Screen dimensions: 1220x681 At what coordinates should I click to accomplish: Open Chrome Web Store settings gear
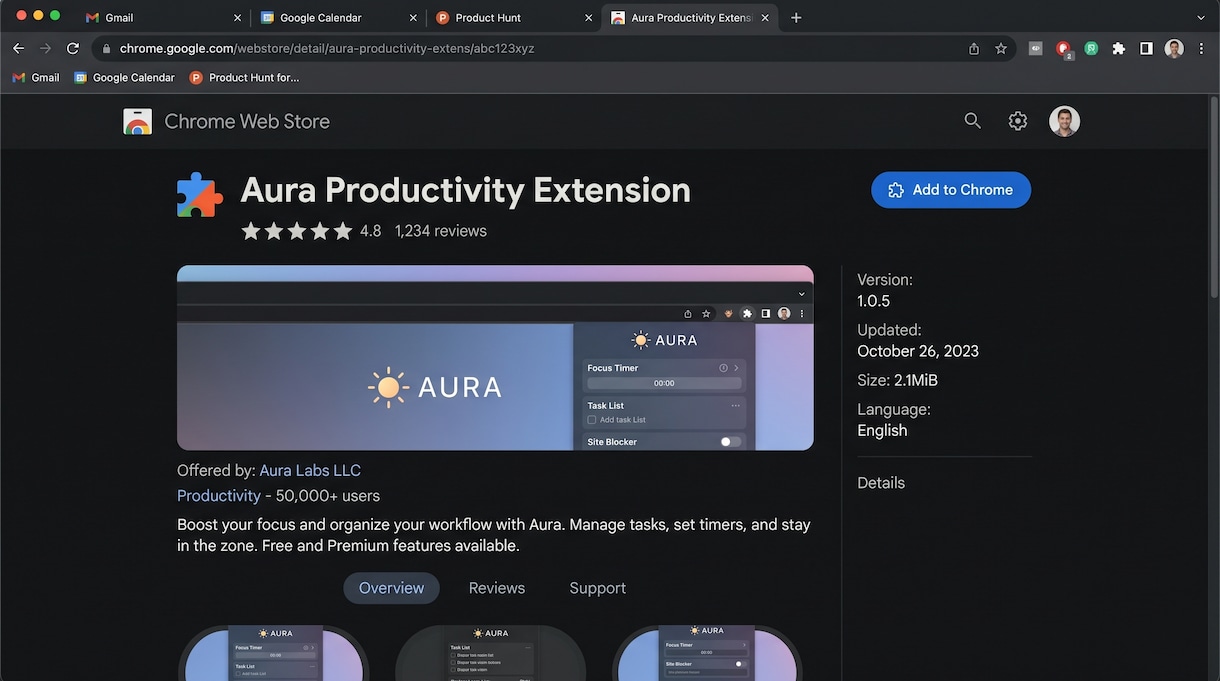[x=1018, y=121]
